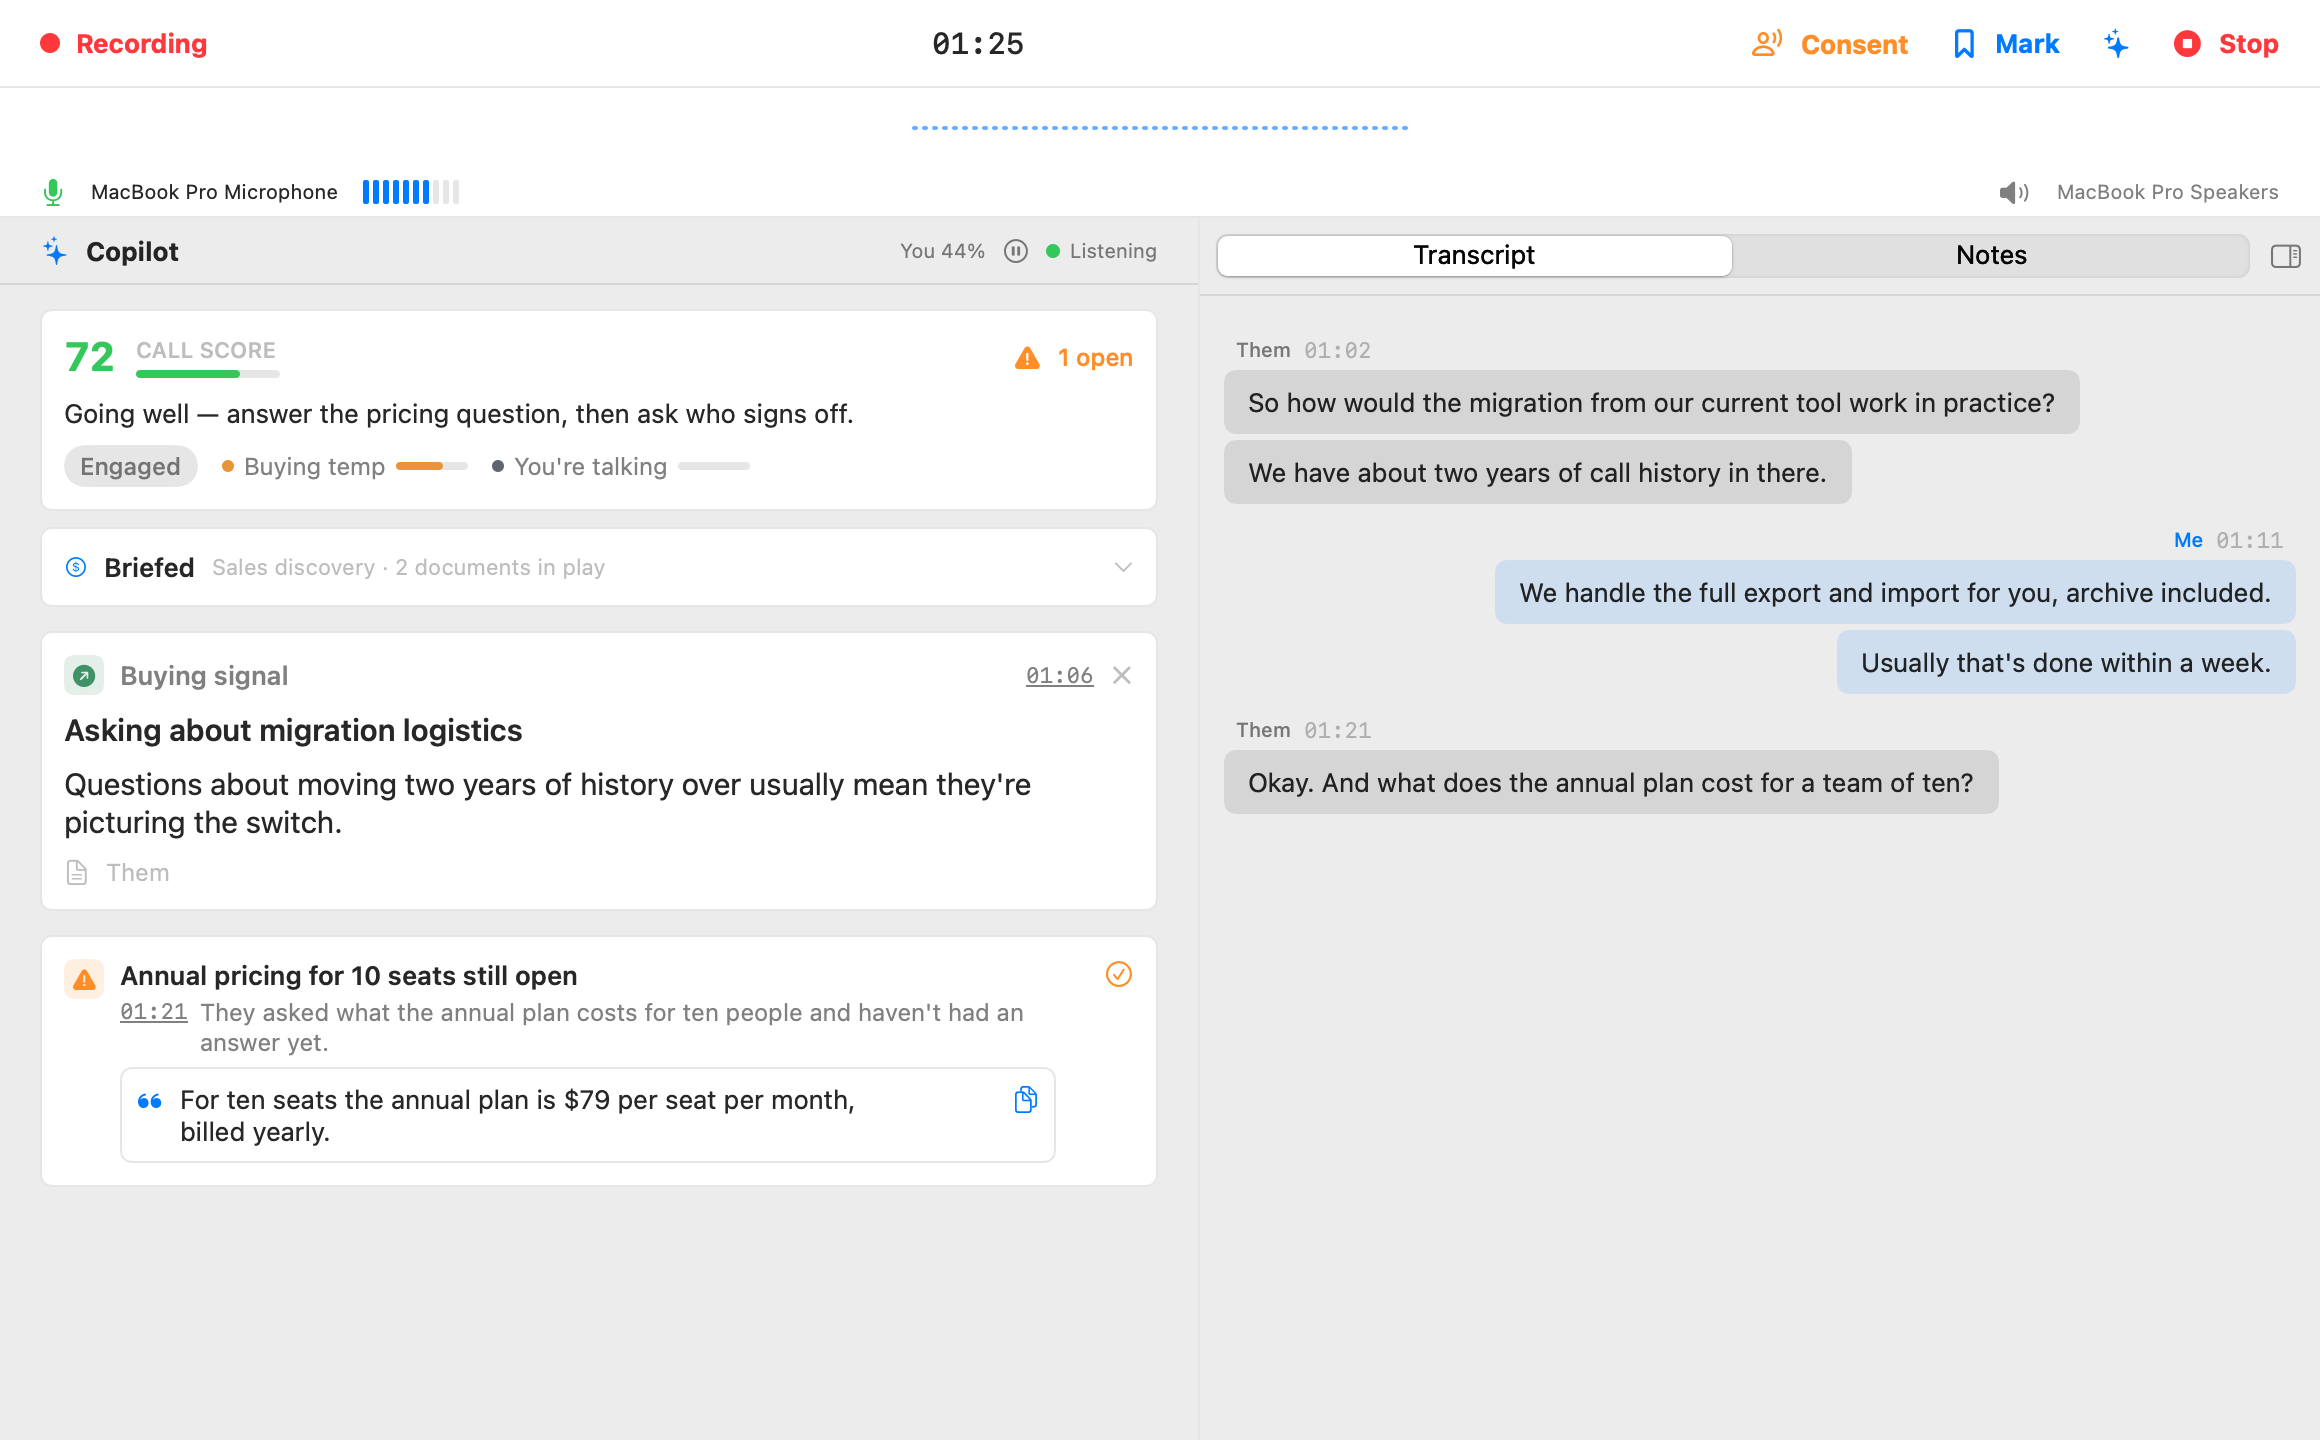Mark annual pricing item as resolved
The height and width of the screenshot is (1440, 2320).
pyautogui.click(x=1119, y=974)
